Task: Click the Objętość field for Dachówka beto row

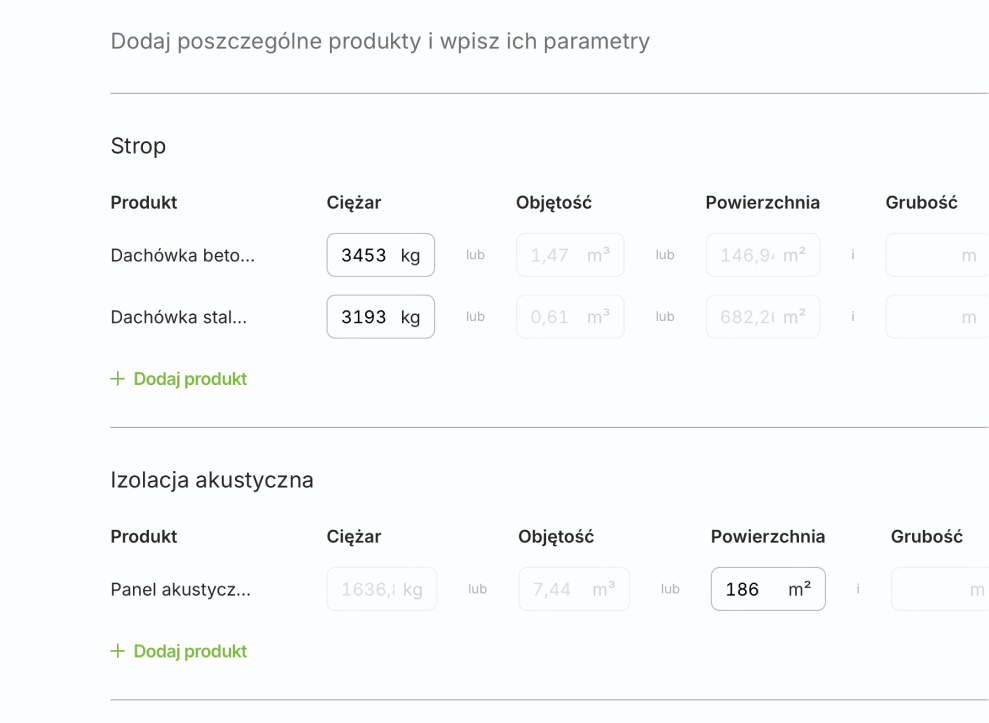Action: 569,255
